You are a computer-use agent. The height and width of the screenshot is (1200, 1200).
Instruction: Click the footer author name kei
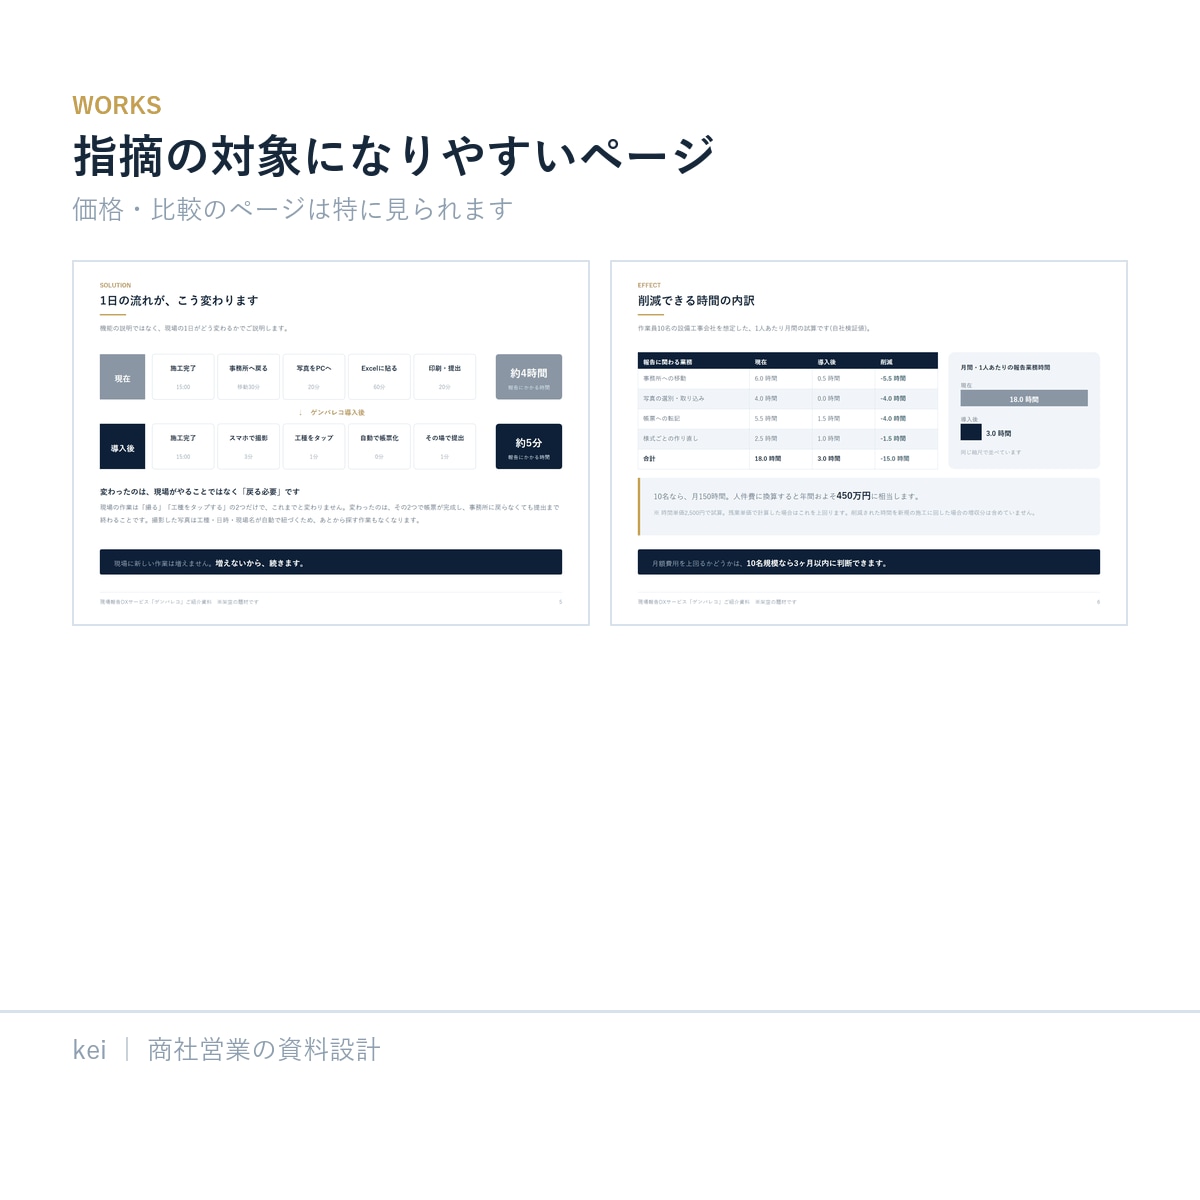[x=89, y=1049]
